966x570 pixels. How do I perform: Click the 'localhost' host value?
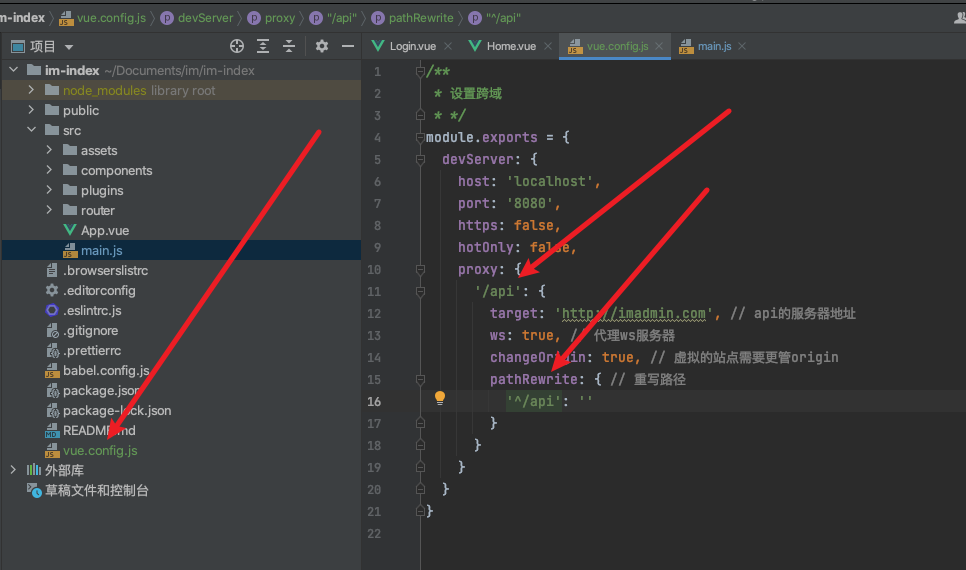pyautogui.click(x=550, y=181)
